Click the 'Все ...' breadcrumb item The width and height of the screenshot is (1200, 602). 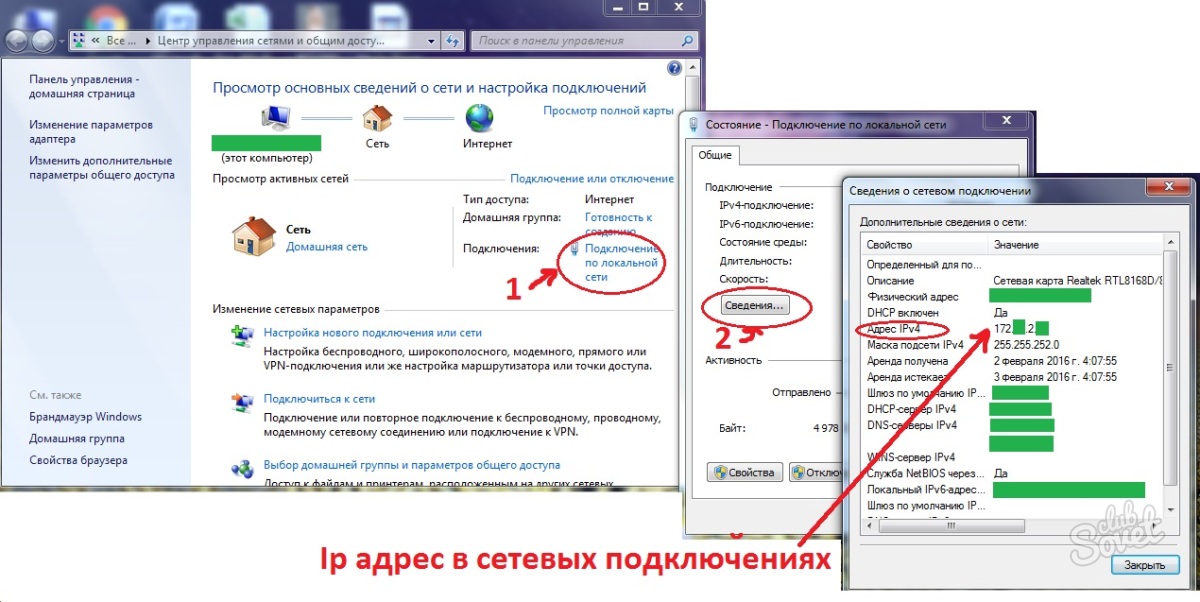click(122, 41)
